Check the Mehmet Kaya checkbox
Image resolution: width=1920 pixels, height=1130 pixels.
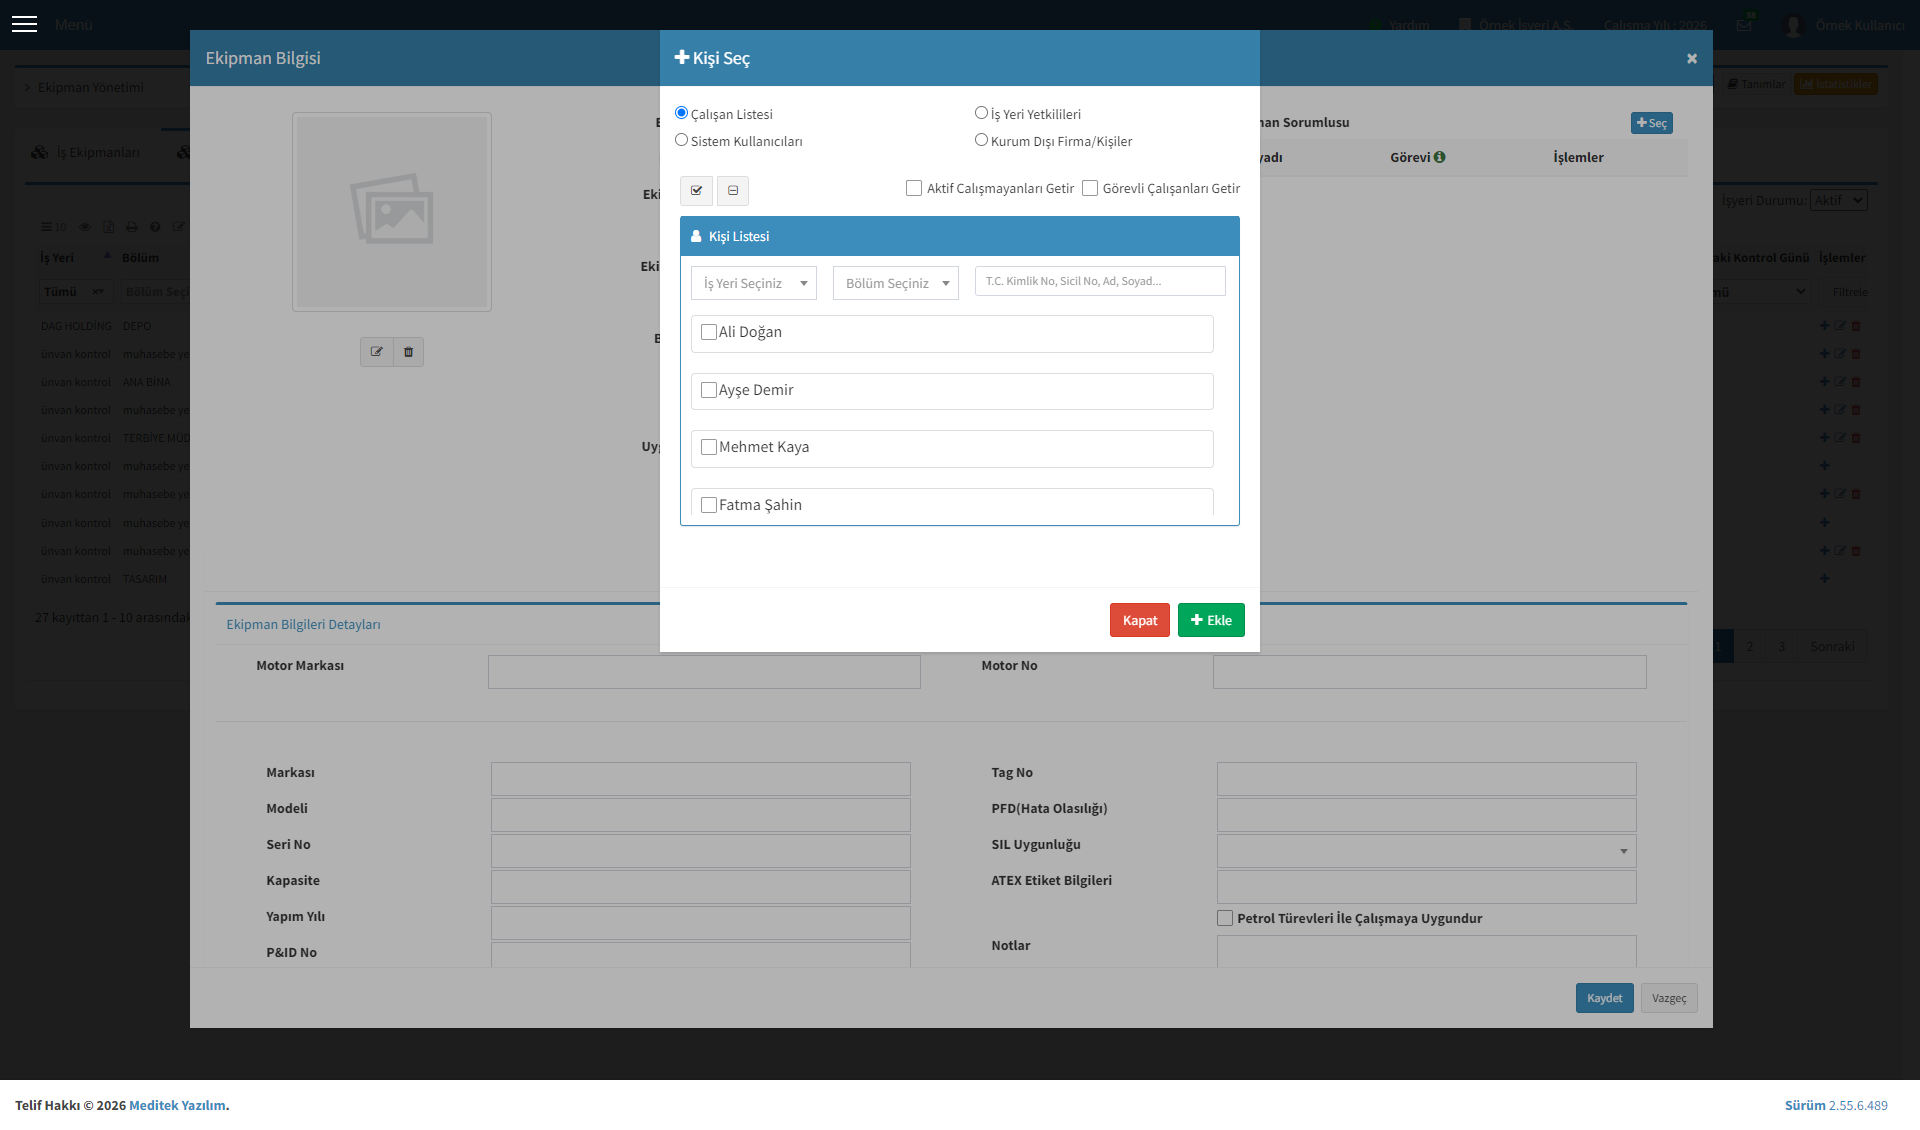709,447
